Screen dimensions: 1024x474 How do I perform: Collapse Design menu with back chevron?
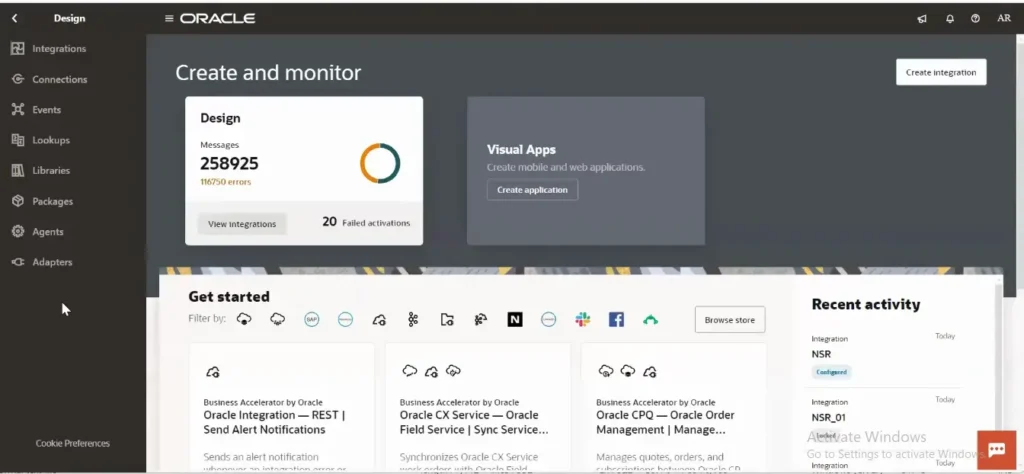click(15, 18)
